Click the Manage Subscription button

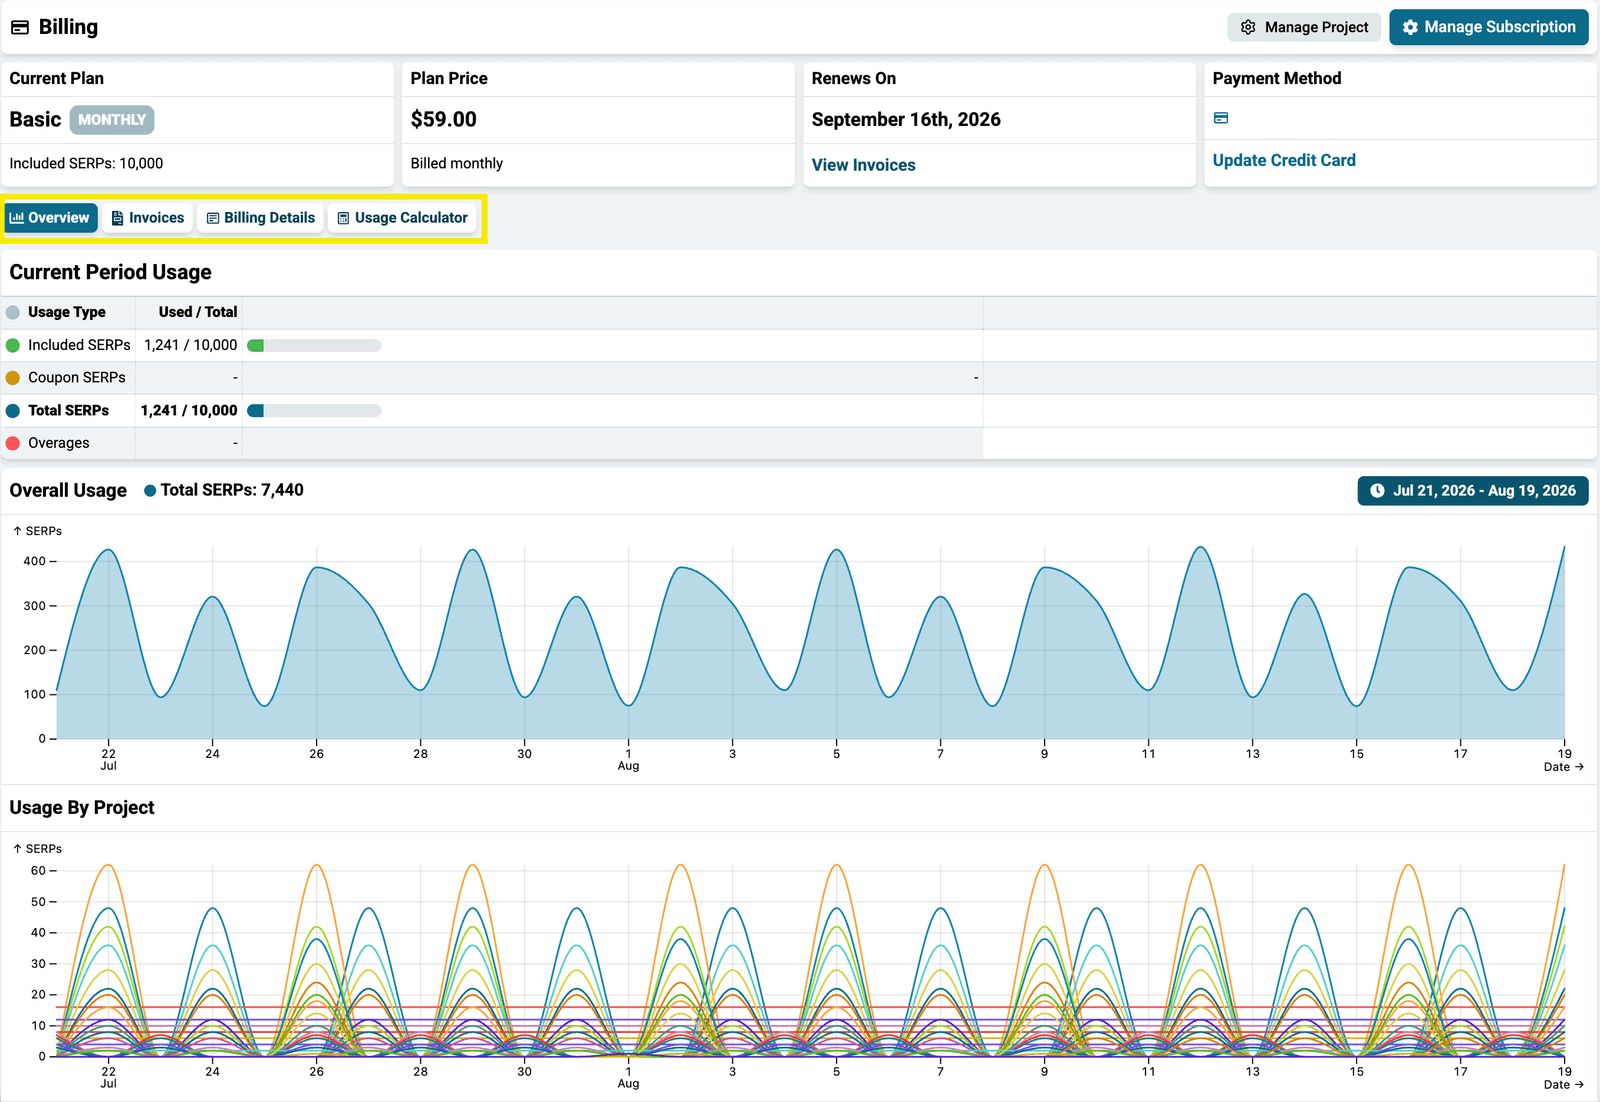pyautogui.click(x=1489, y=27)
